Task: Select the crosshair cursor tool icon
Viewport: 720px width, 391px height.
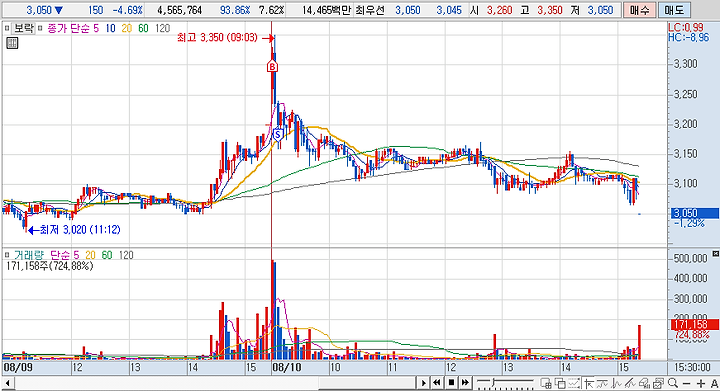Action: pos(589,383)
